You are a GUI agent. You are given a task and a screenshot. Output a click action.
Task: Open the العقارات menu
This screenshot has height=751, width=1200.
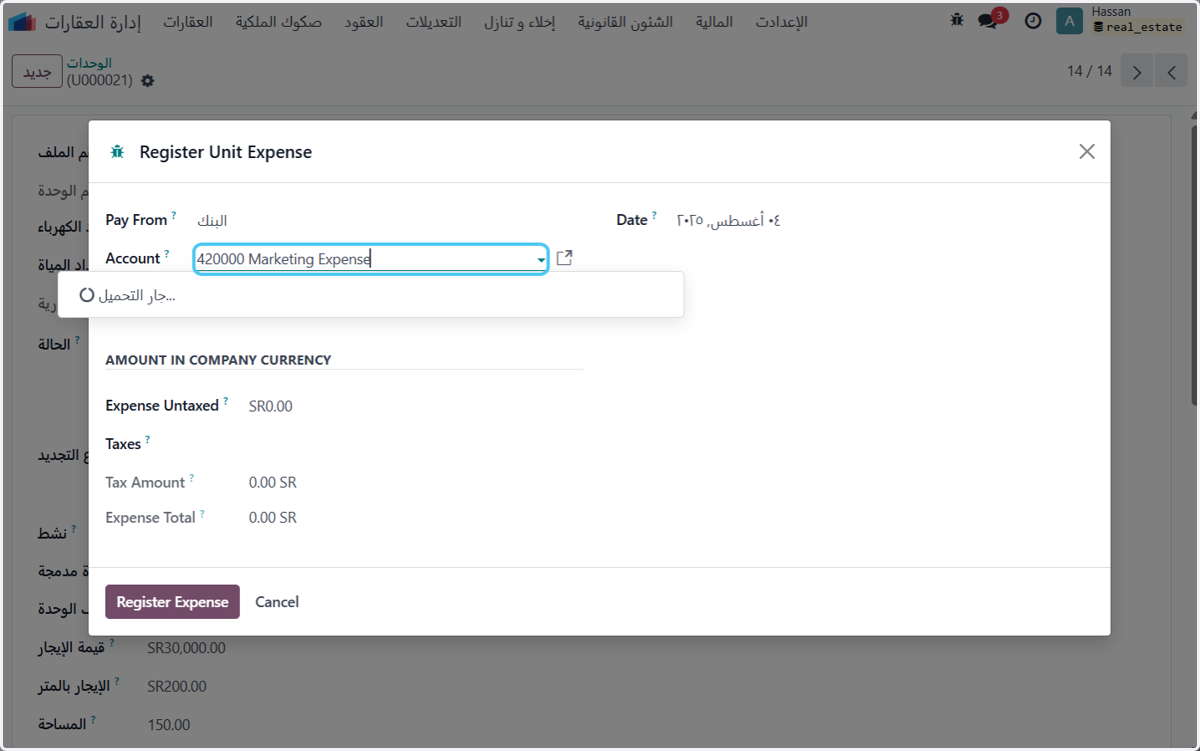click(x=188, y=21)
